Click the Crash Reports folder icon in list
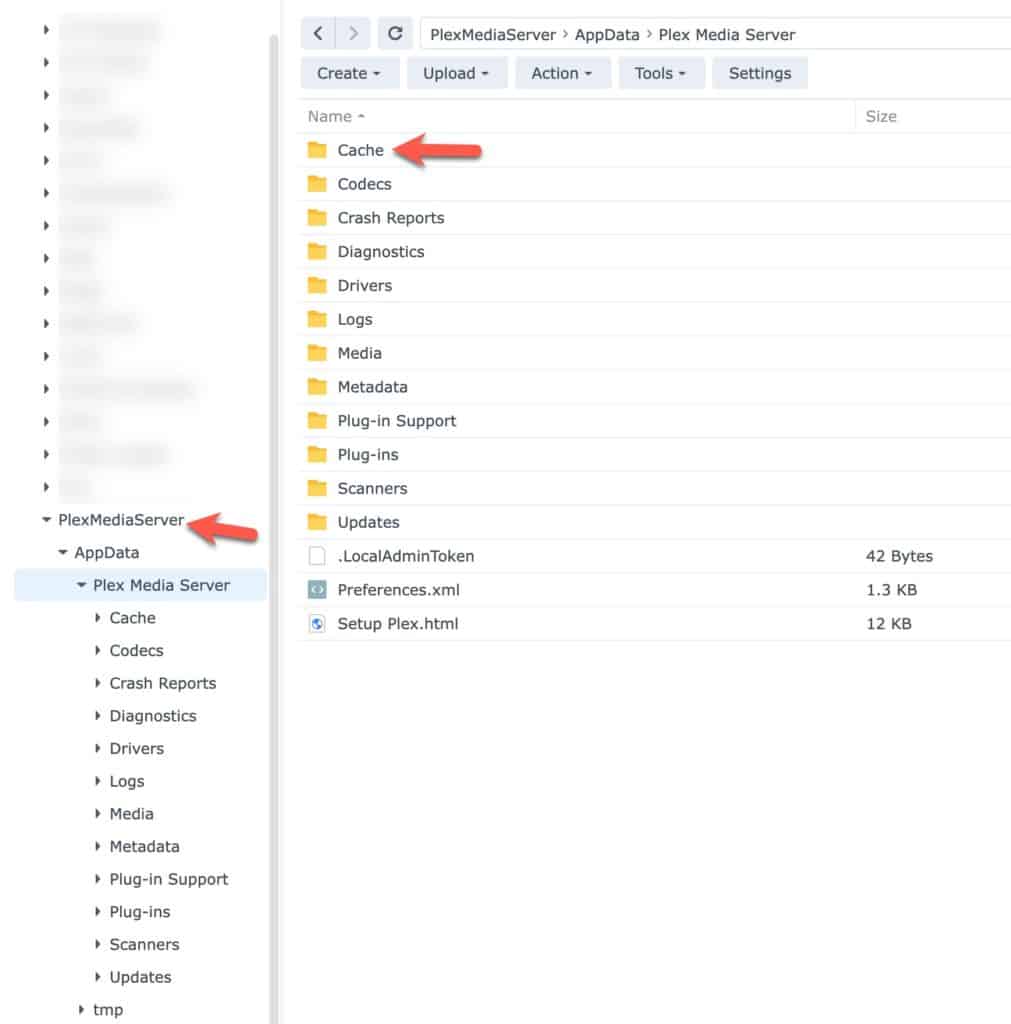This screenshot has height=1024, width=1011. [317, 218]
